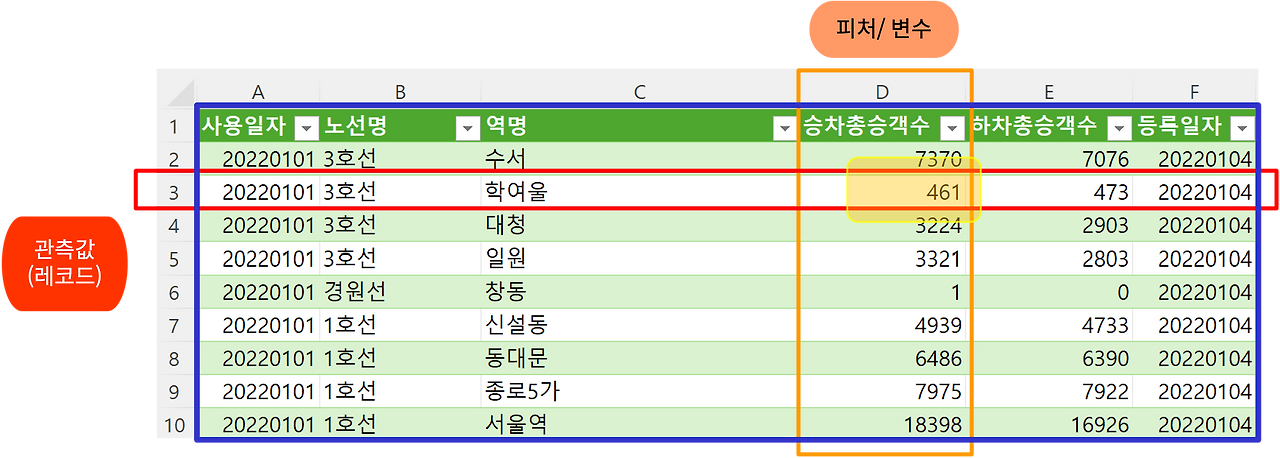Select row 4 header number
The image size is (1280, 458).
point(174,225)
